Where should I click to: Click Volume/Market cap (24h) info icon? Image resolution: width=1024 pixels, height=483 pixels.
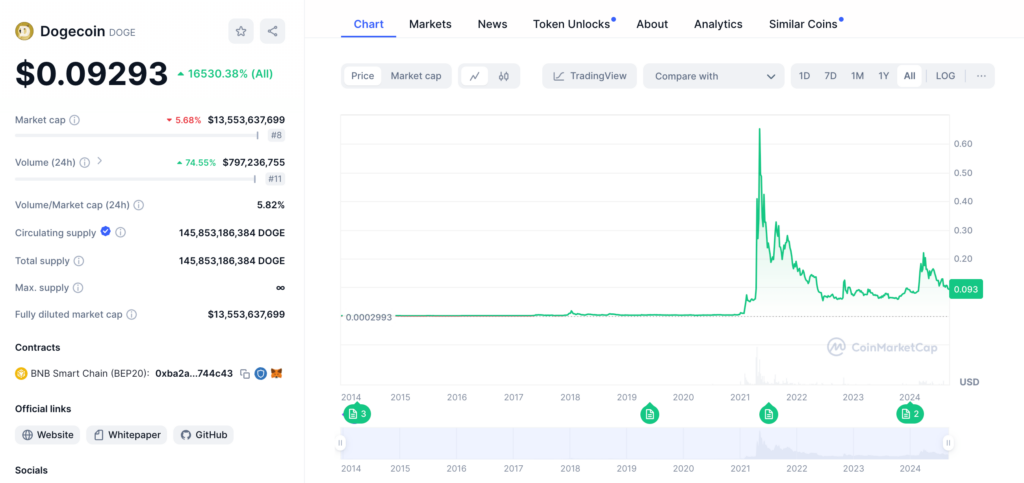coord(138,205)
